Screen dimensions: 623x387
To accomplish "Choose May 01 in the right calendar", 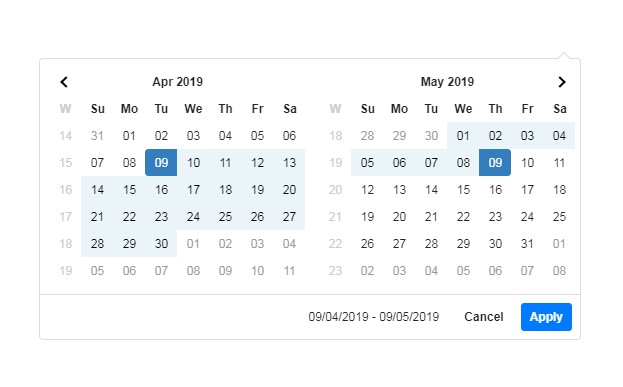I will (x=463, y=135).
